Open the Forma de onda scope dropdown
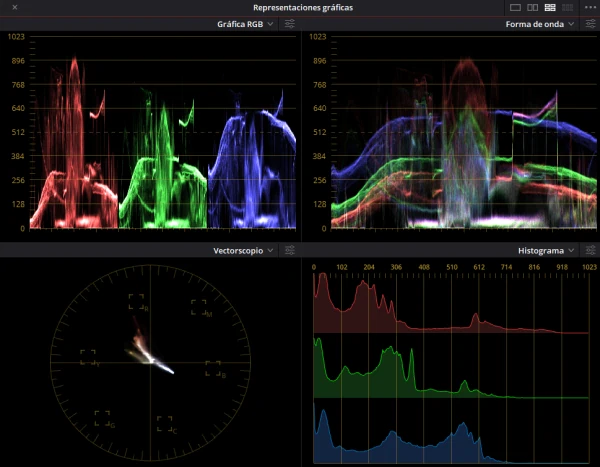The width and height of the screenshot is (600, 467). pyautogui.click(x=540, y=24)
